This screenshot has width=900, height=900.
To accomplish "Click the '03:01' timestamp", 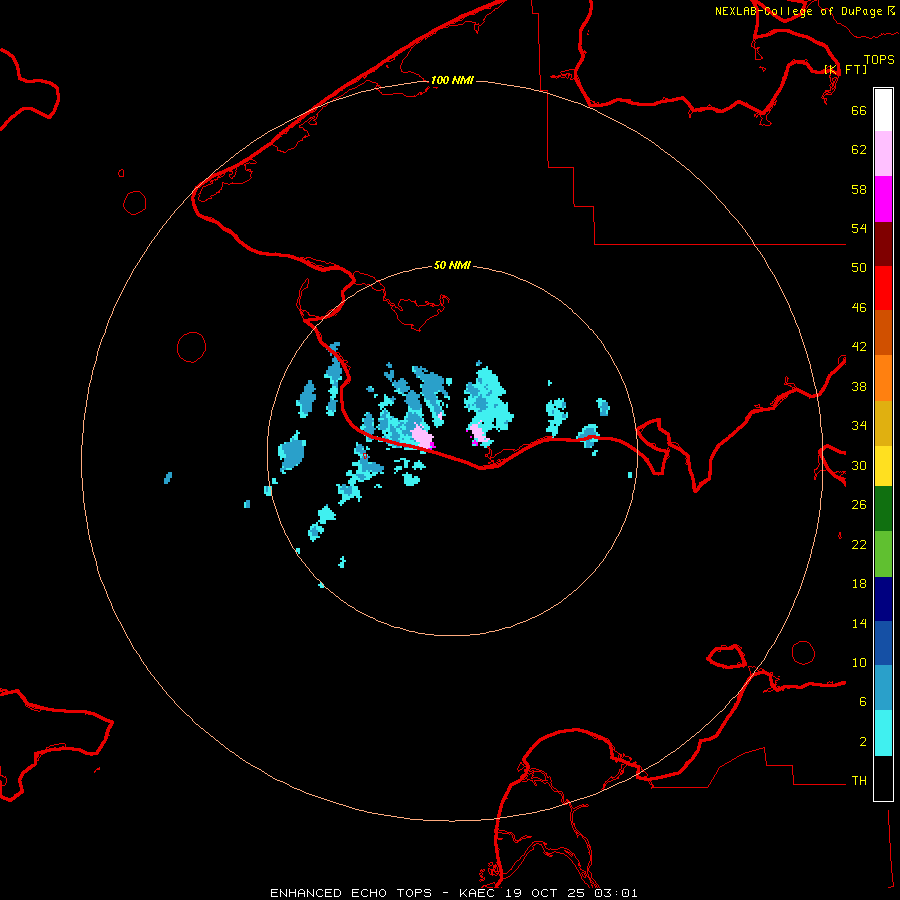I will [x=618, y=893].
